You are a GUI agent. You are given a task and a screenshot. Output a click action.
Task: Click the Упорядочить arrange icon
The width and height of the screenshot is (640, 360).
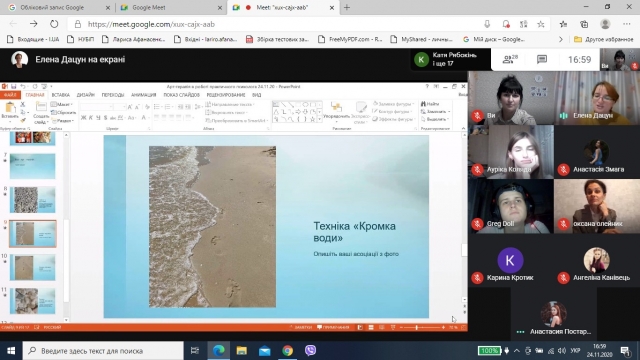[336, 107]
